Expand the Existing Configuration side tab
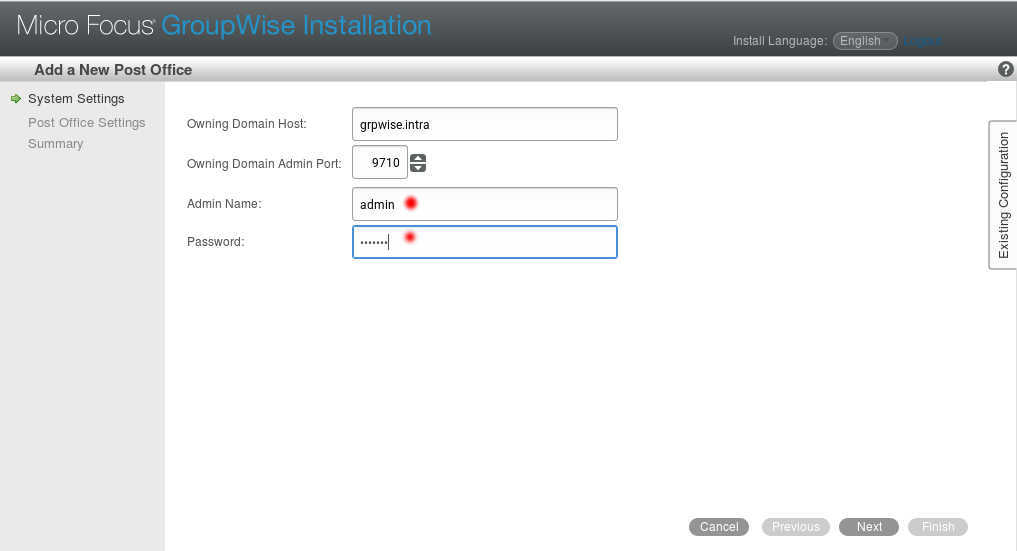The width and height of the screenshot is (1017, 551). pos(1003,195)
